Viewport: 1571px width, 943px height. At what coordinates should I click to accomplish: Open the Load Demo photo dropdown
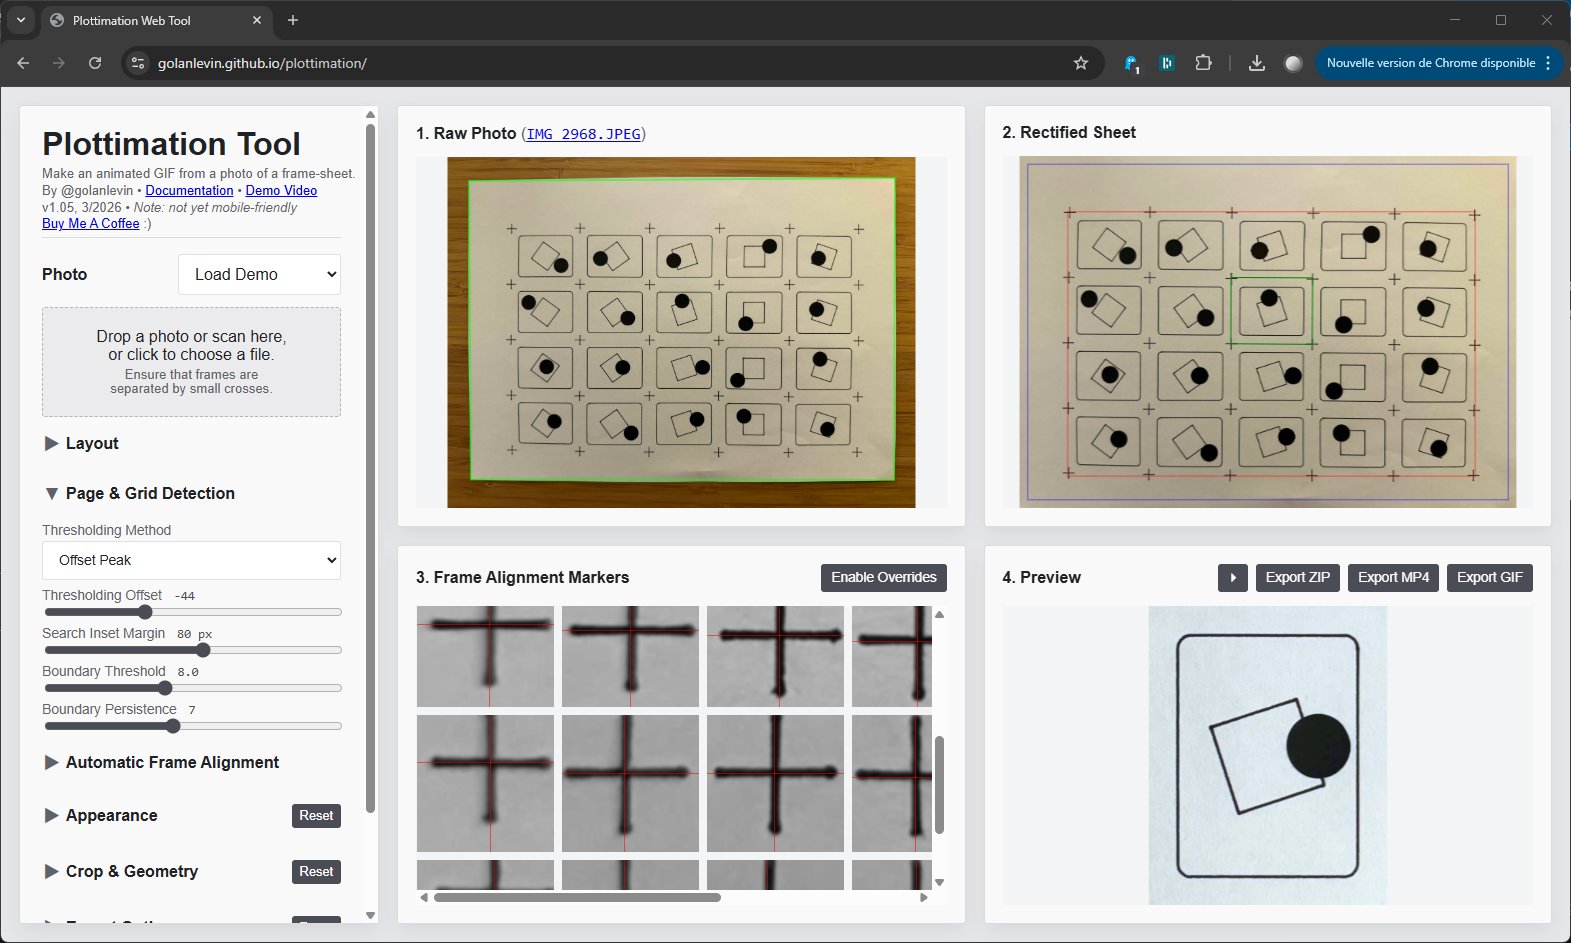259,275
